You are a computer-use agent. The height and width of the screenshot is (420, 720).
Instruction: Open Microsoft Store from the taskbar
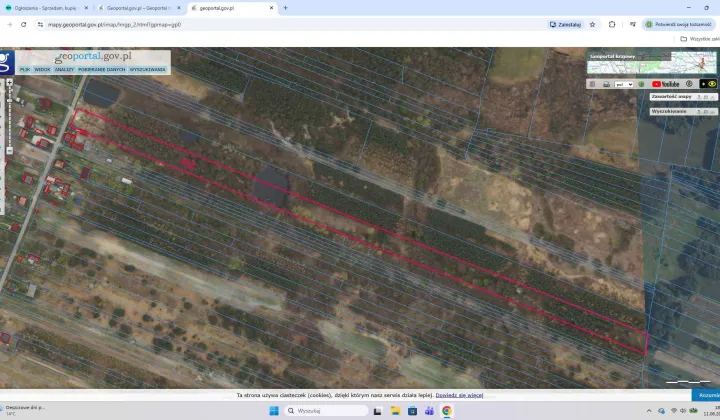coord(412,410)
